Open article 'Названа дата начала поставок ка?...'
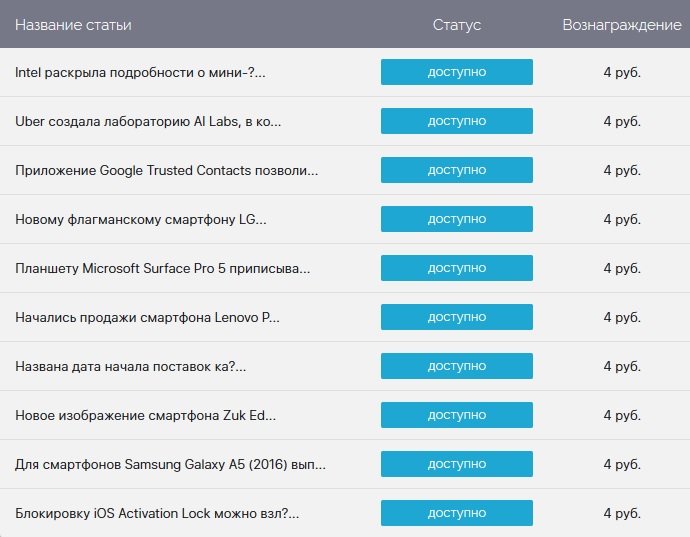Screen dimensions: 690x537 [131, 366]
